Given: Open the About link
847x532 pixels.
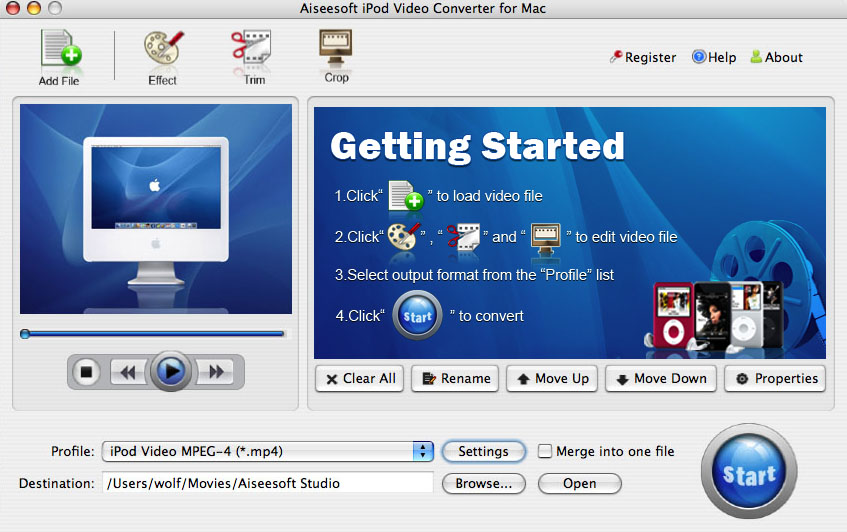Looking at the screenshot, I should pos(777,57).
